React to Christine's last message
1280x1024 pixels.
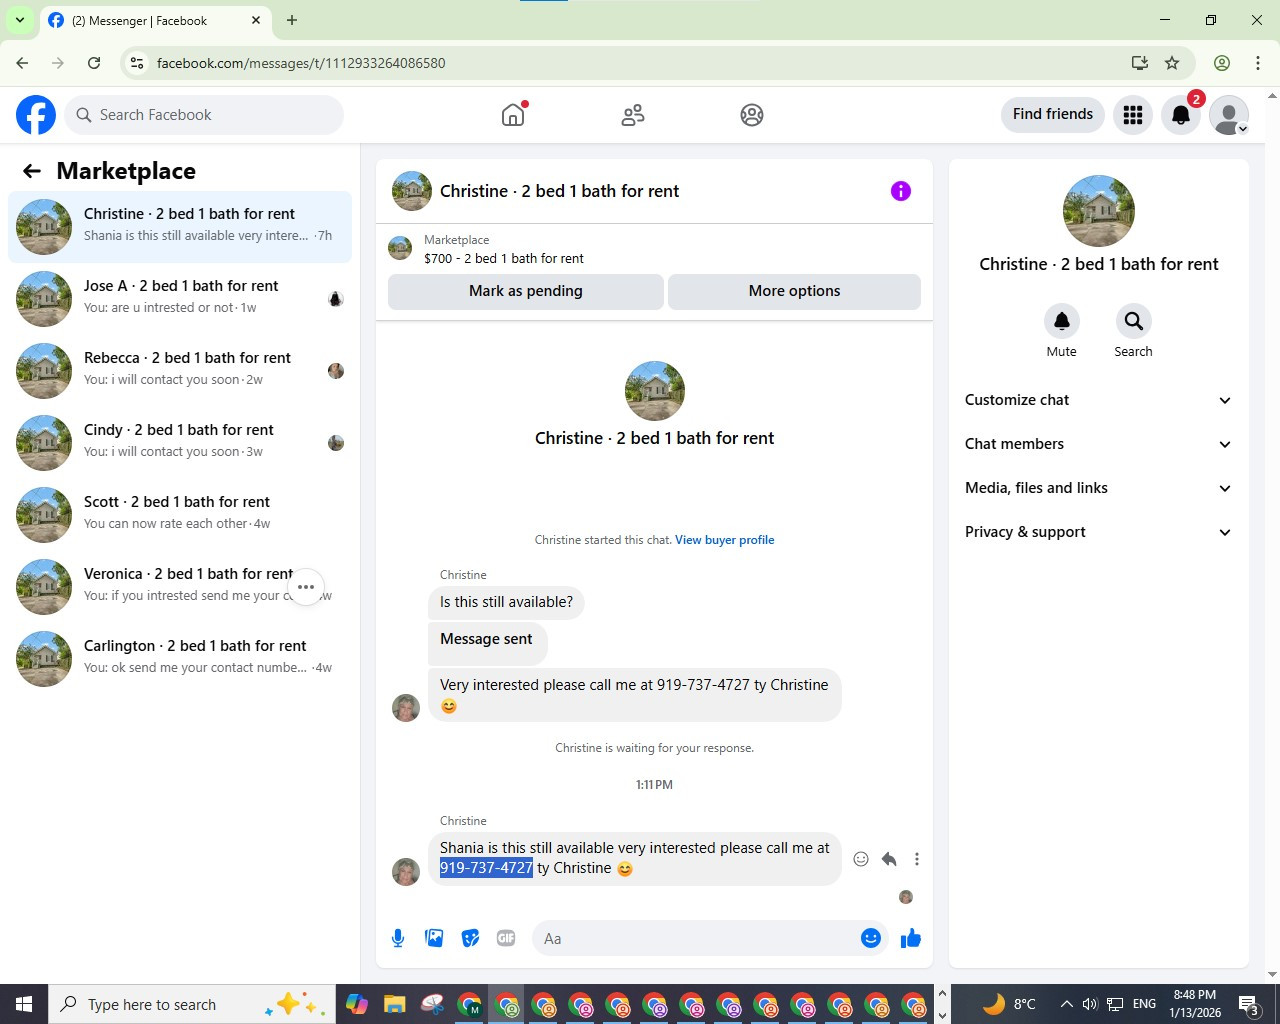click(x=861, y=859)
